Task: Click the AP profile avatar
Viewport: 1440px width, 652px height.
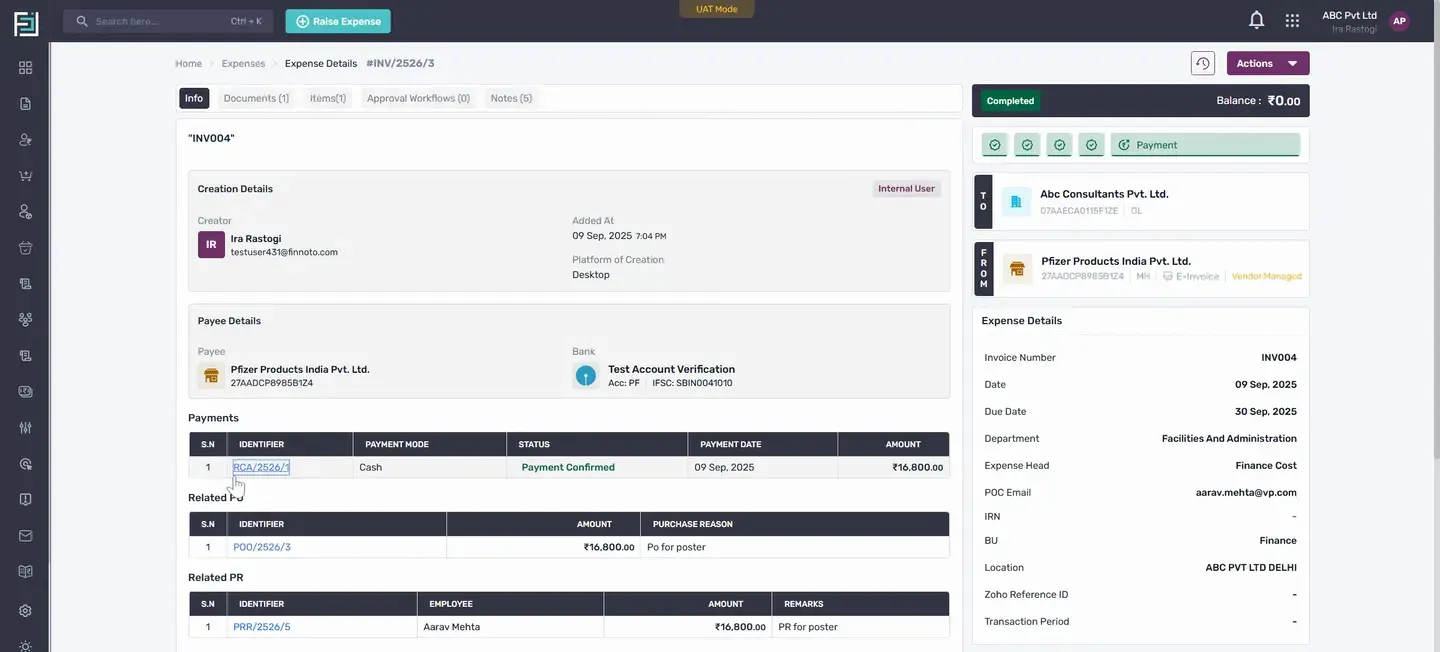Action: (x=1399, y=21)
